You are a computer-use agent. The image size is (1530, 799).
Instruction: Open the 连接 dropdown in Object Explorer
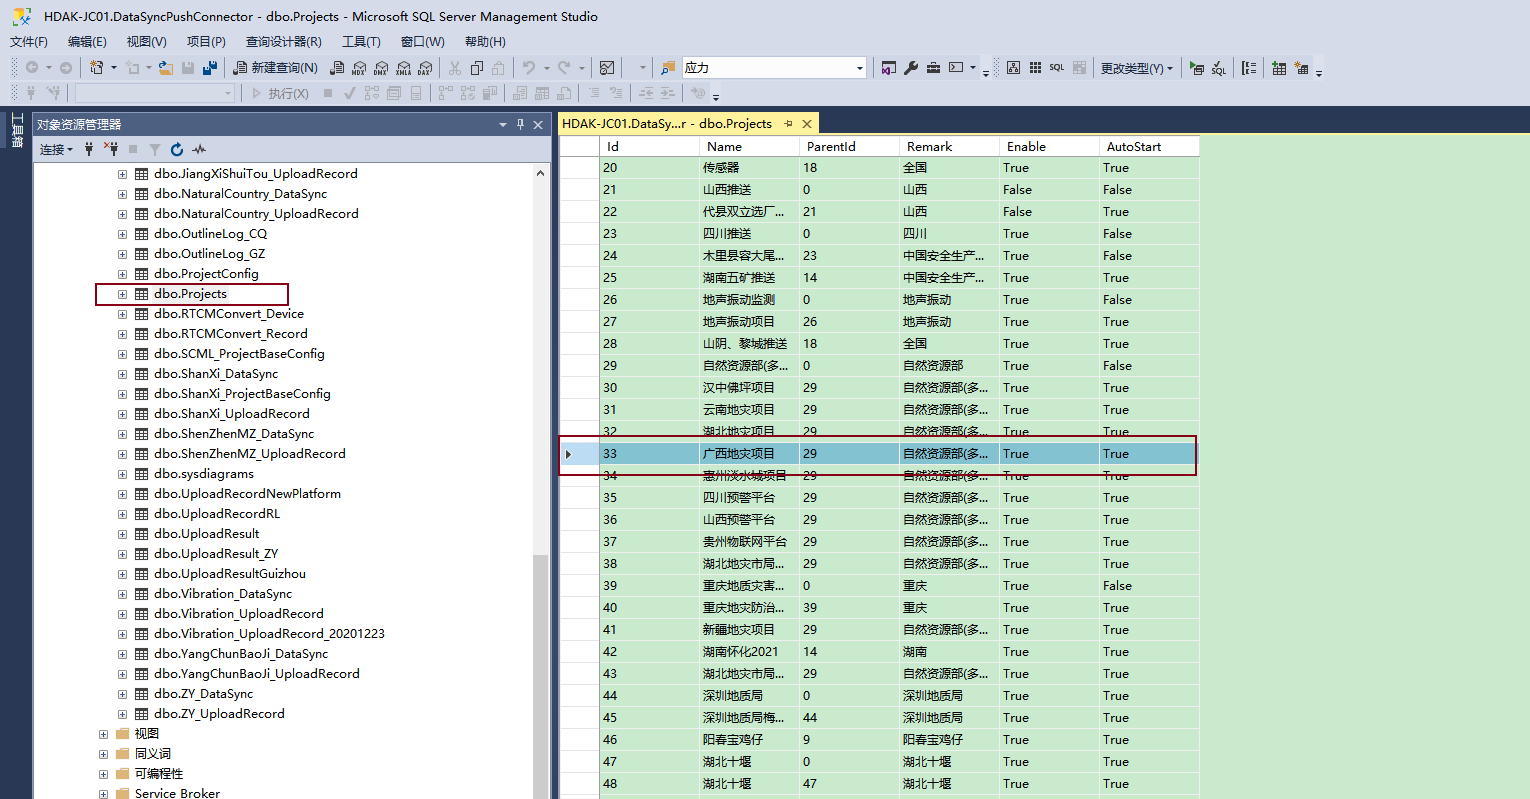pyautogui.click(x=56, y=149)
